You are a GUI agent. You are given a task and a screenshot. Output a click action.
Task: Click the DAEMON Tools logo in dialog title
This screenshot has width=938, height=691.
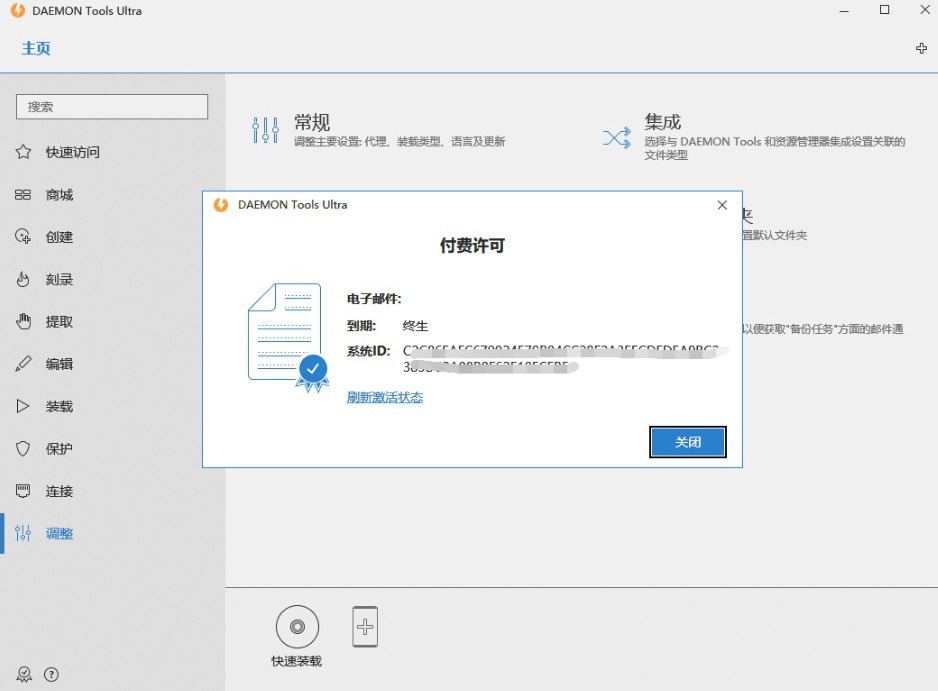pos(221,205)
